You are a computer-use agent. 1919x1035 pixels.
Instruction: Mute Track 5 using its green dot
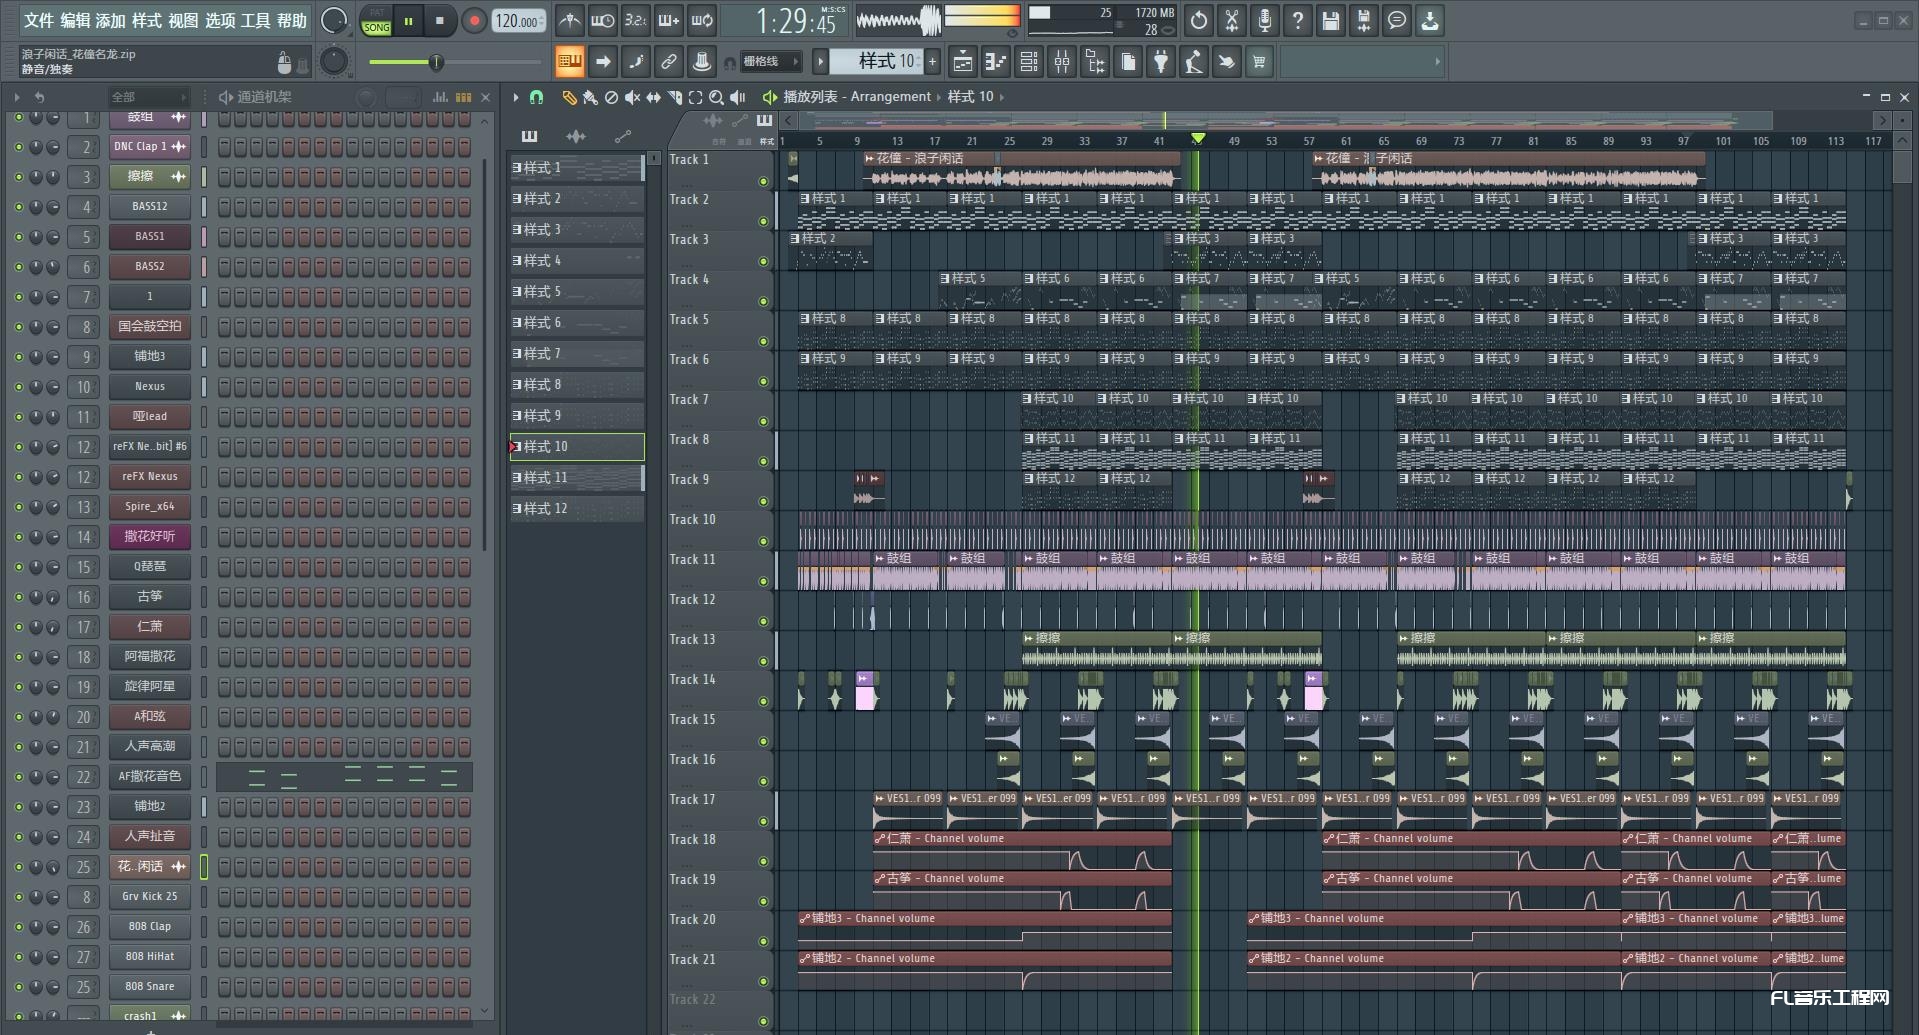point(764,341)
